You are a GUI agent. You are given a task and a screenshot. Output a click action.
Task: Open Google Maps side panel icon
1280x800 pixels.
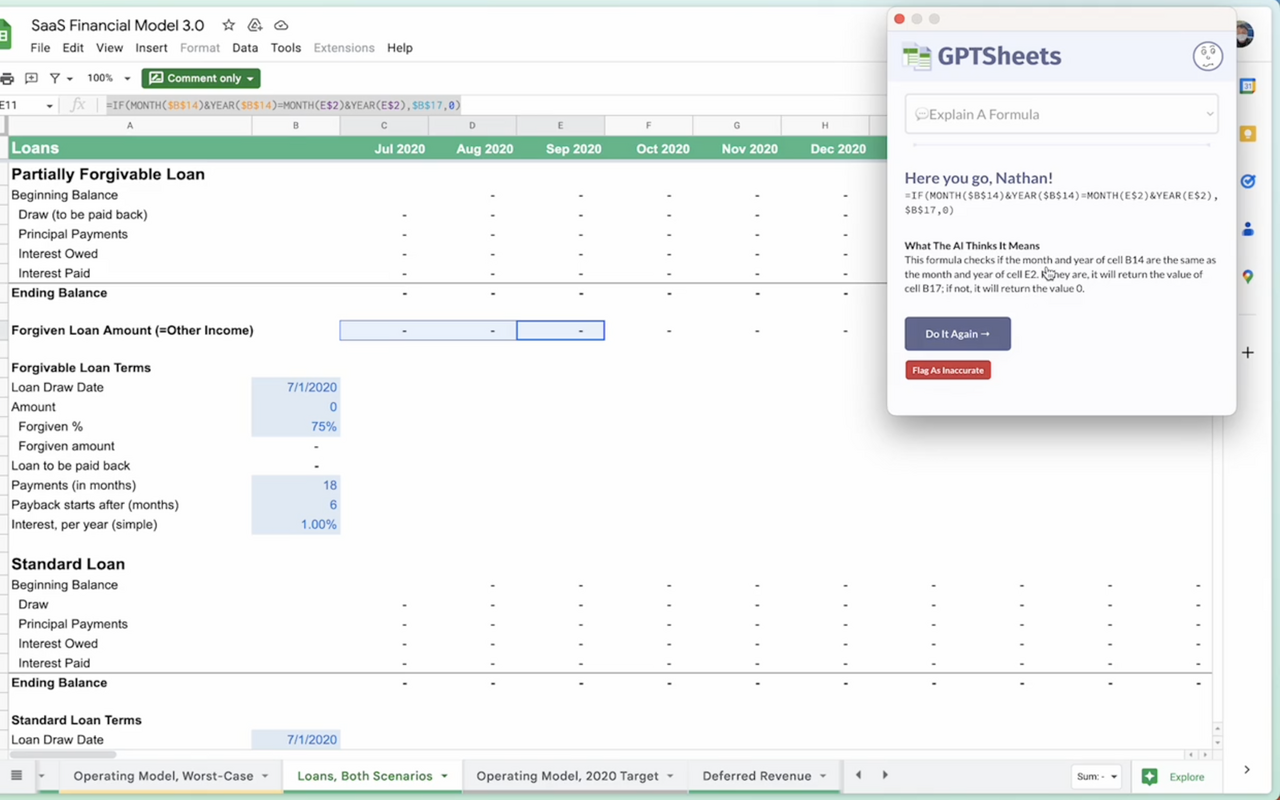tap(1248, 277)
